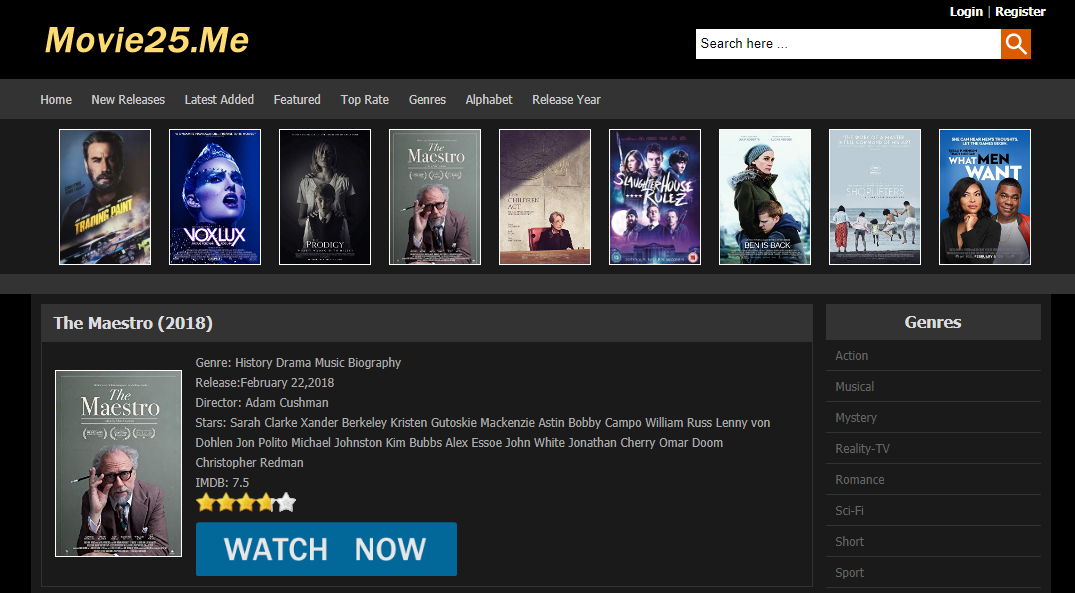Select The Prodigy poster thumbnail
The height and width of the screenshot is (593, 1075).
(325, 197)
